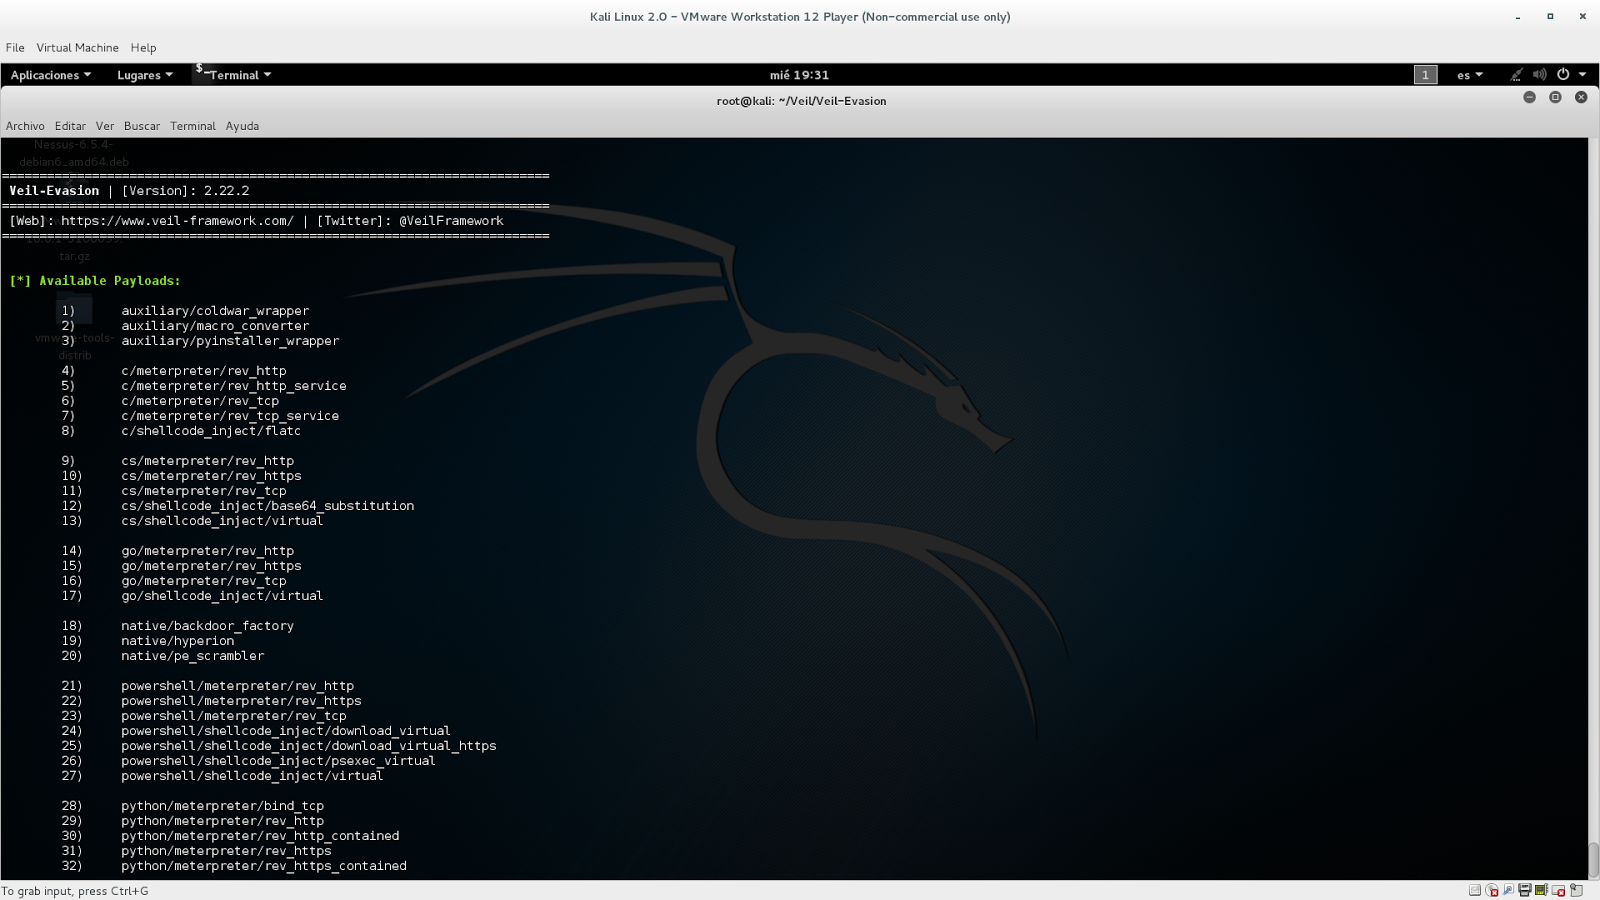Open the terminal Ver menu
This screenshot has height=900, width=1600.
coord(105,126)
